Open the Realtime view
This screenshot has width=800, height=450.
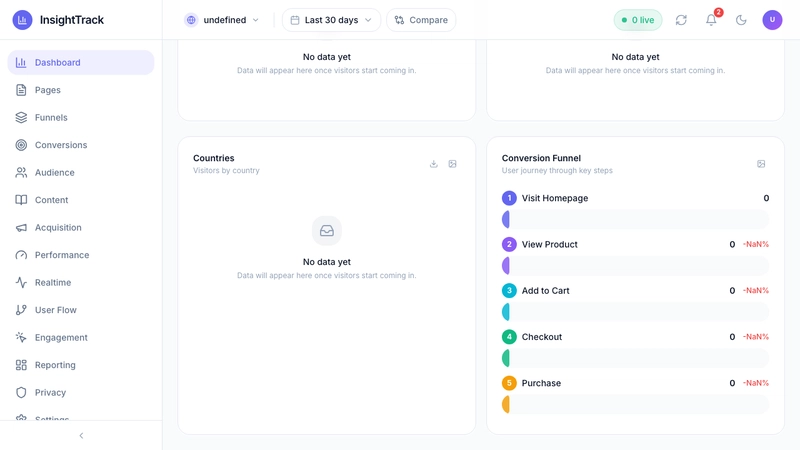coord(81,283)
